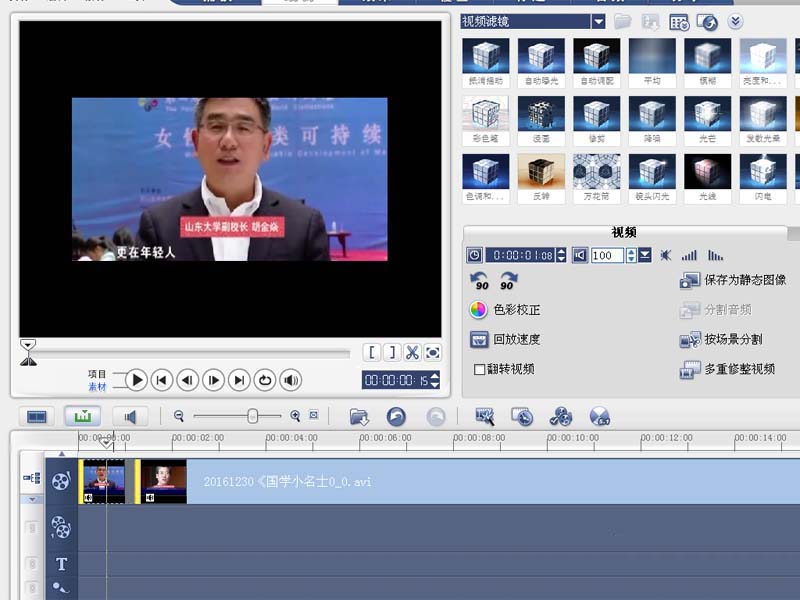Screen dimensions: 800x600
Task: Click the greyed-out redo button
Action: tap(435, 417)
